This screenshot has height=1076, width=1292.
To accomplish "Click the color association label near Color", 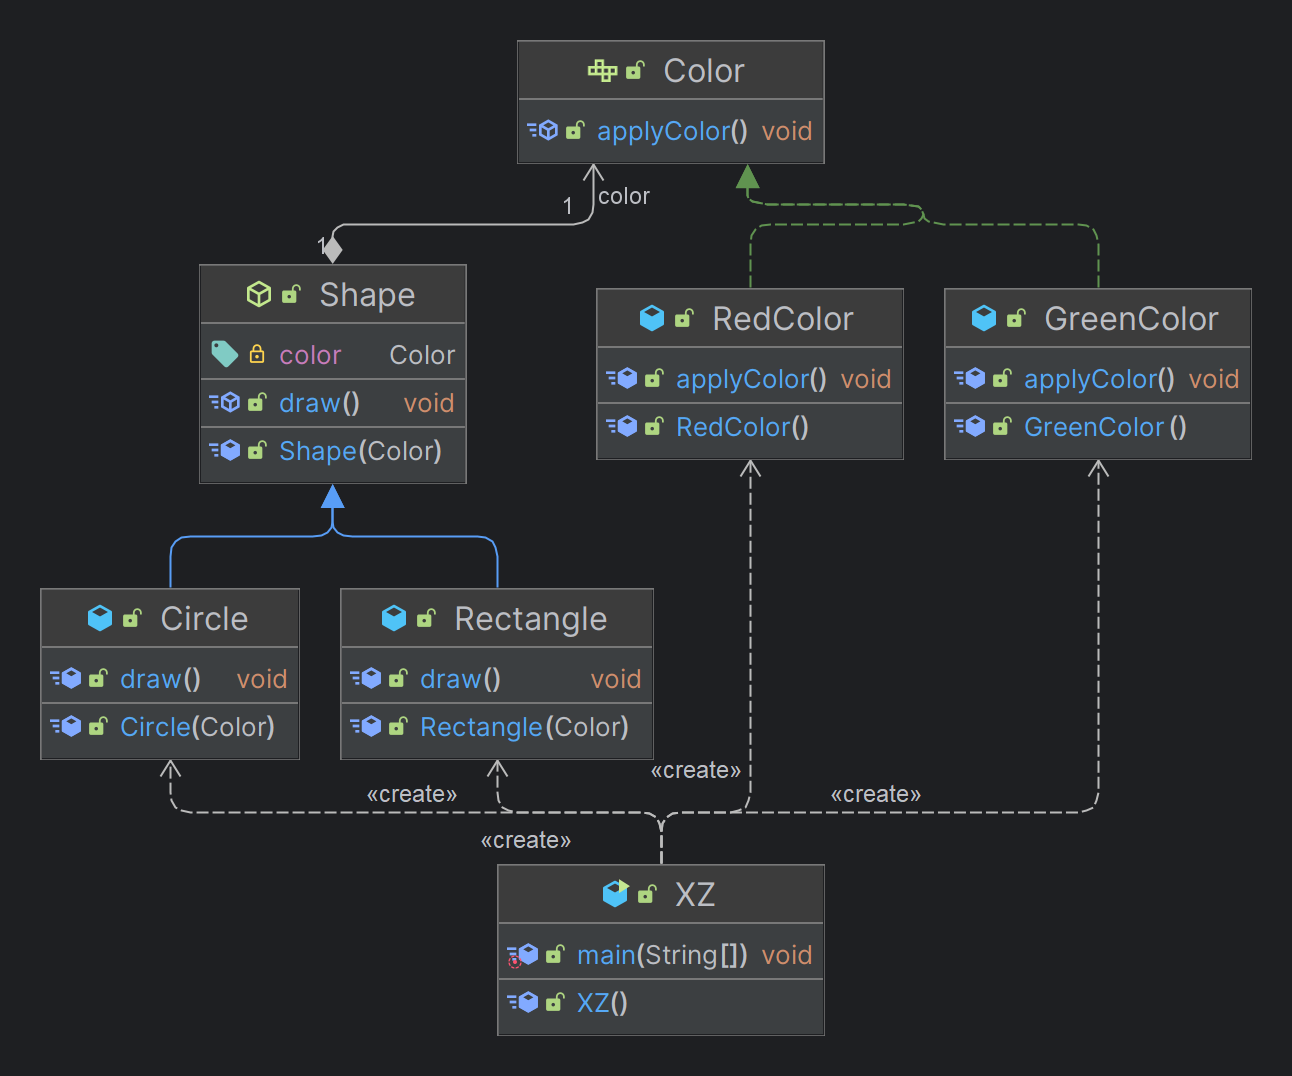I will [x=624, y=196].
